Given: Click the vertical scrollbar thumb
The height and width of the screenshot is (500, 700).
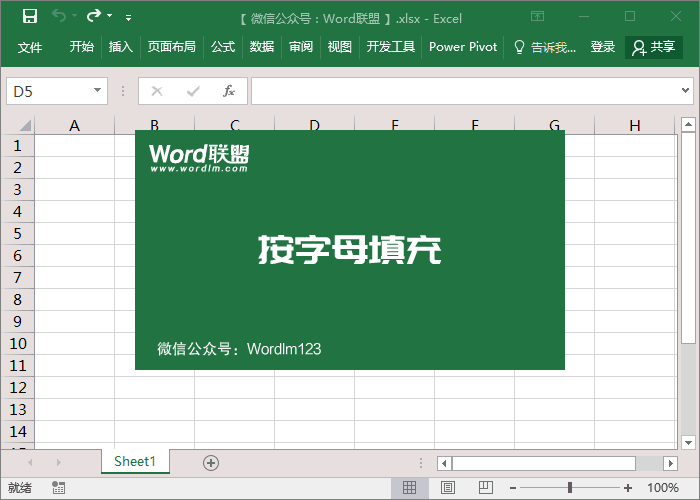Looking at the screenshot, I should 688,238.
